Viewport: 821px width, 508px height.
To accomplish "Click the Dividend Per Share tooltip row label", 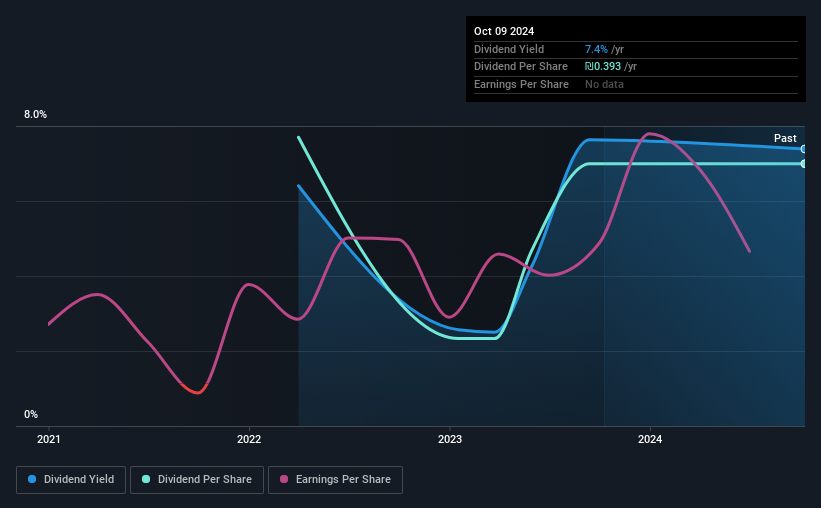I will pos(520,67).
